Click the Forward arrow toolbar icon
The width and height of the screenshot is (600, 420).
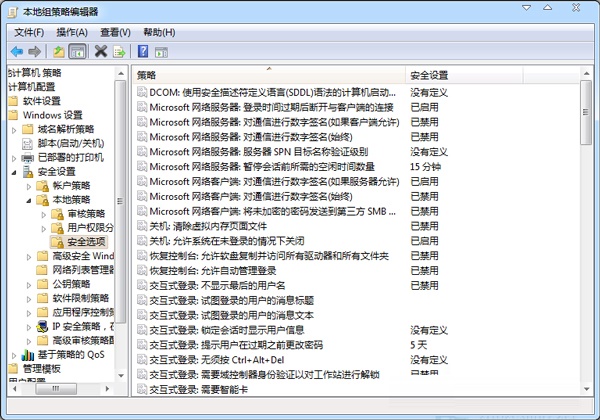click(x=35, y=51)
